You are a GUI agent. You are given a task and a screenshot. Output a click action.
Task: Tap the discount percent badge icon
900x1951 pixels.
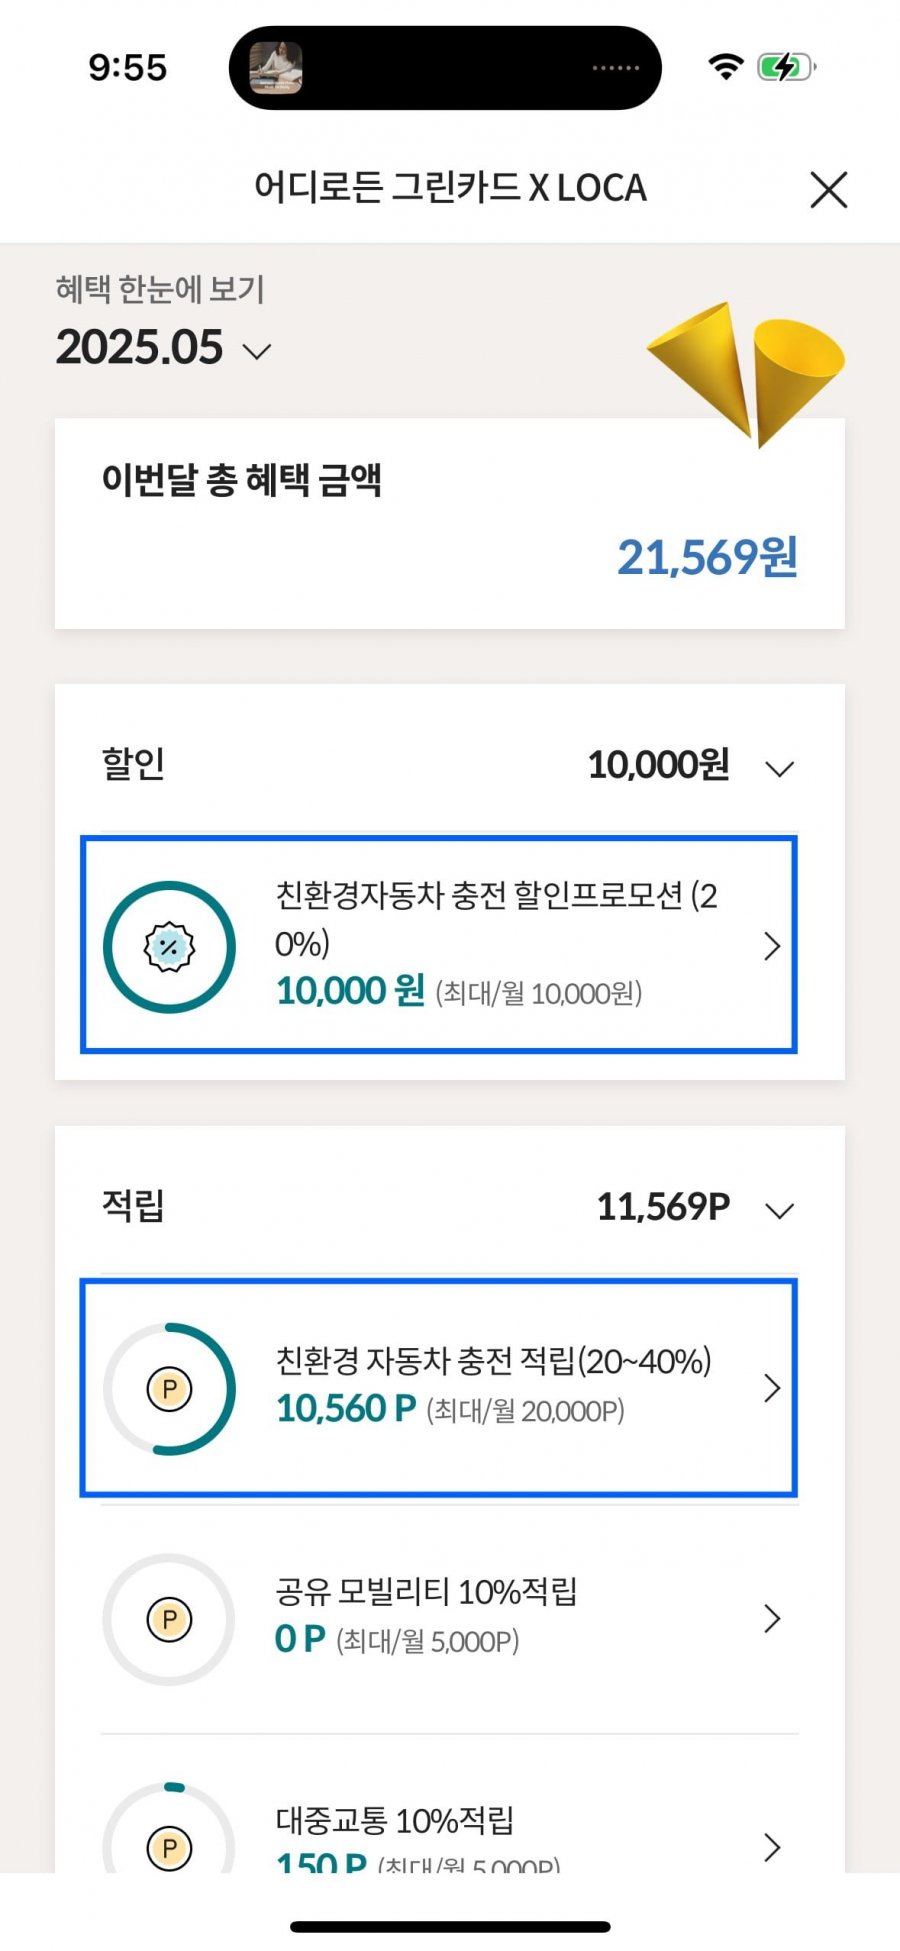[x=170, y=947]
